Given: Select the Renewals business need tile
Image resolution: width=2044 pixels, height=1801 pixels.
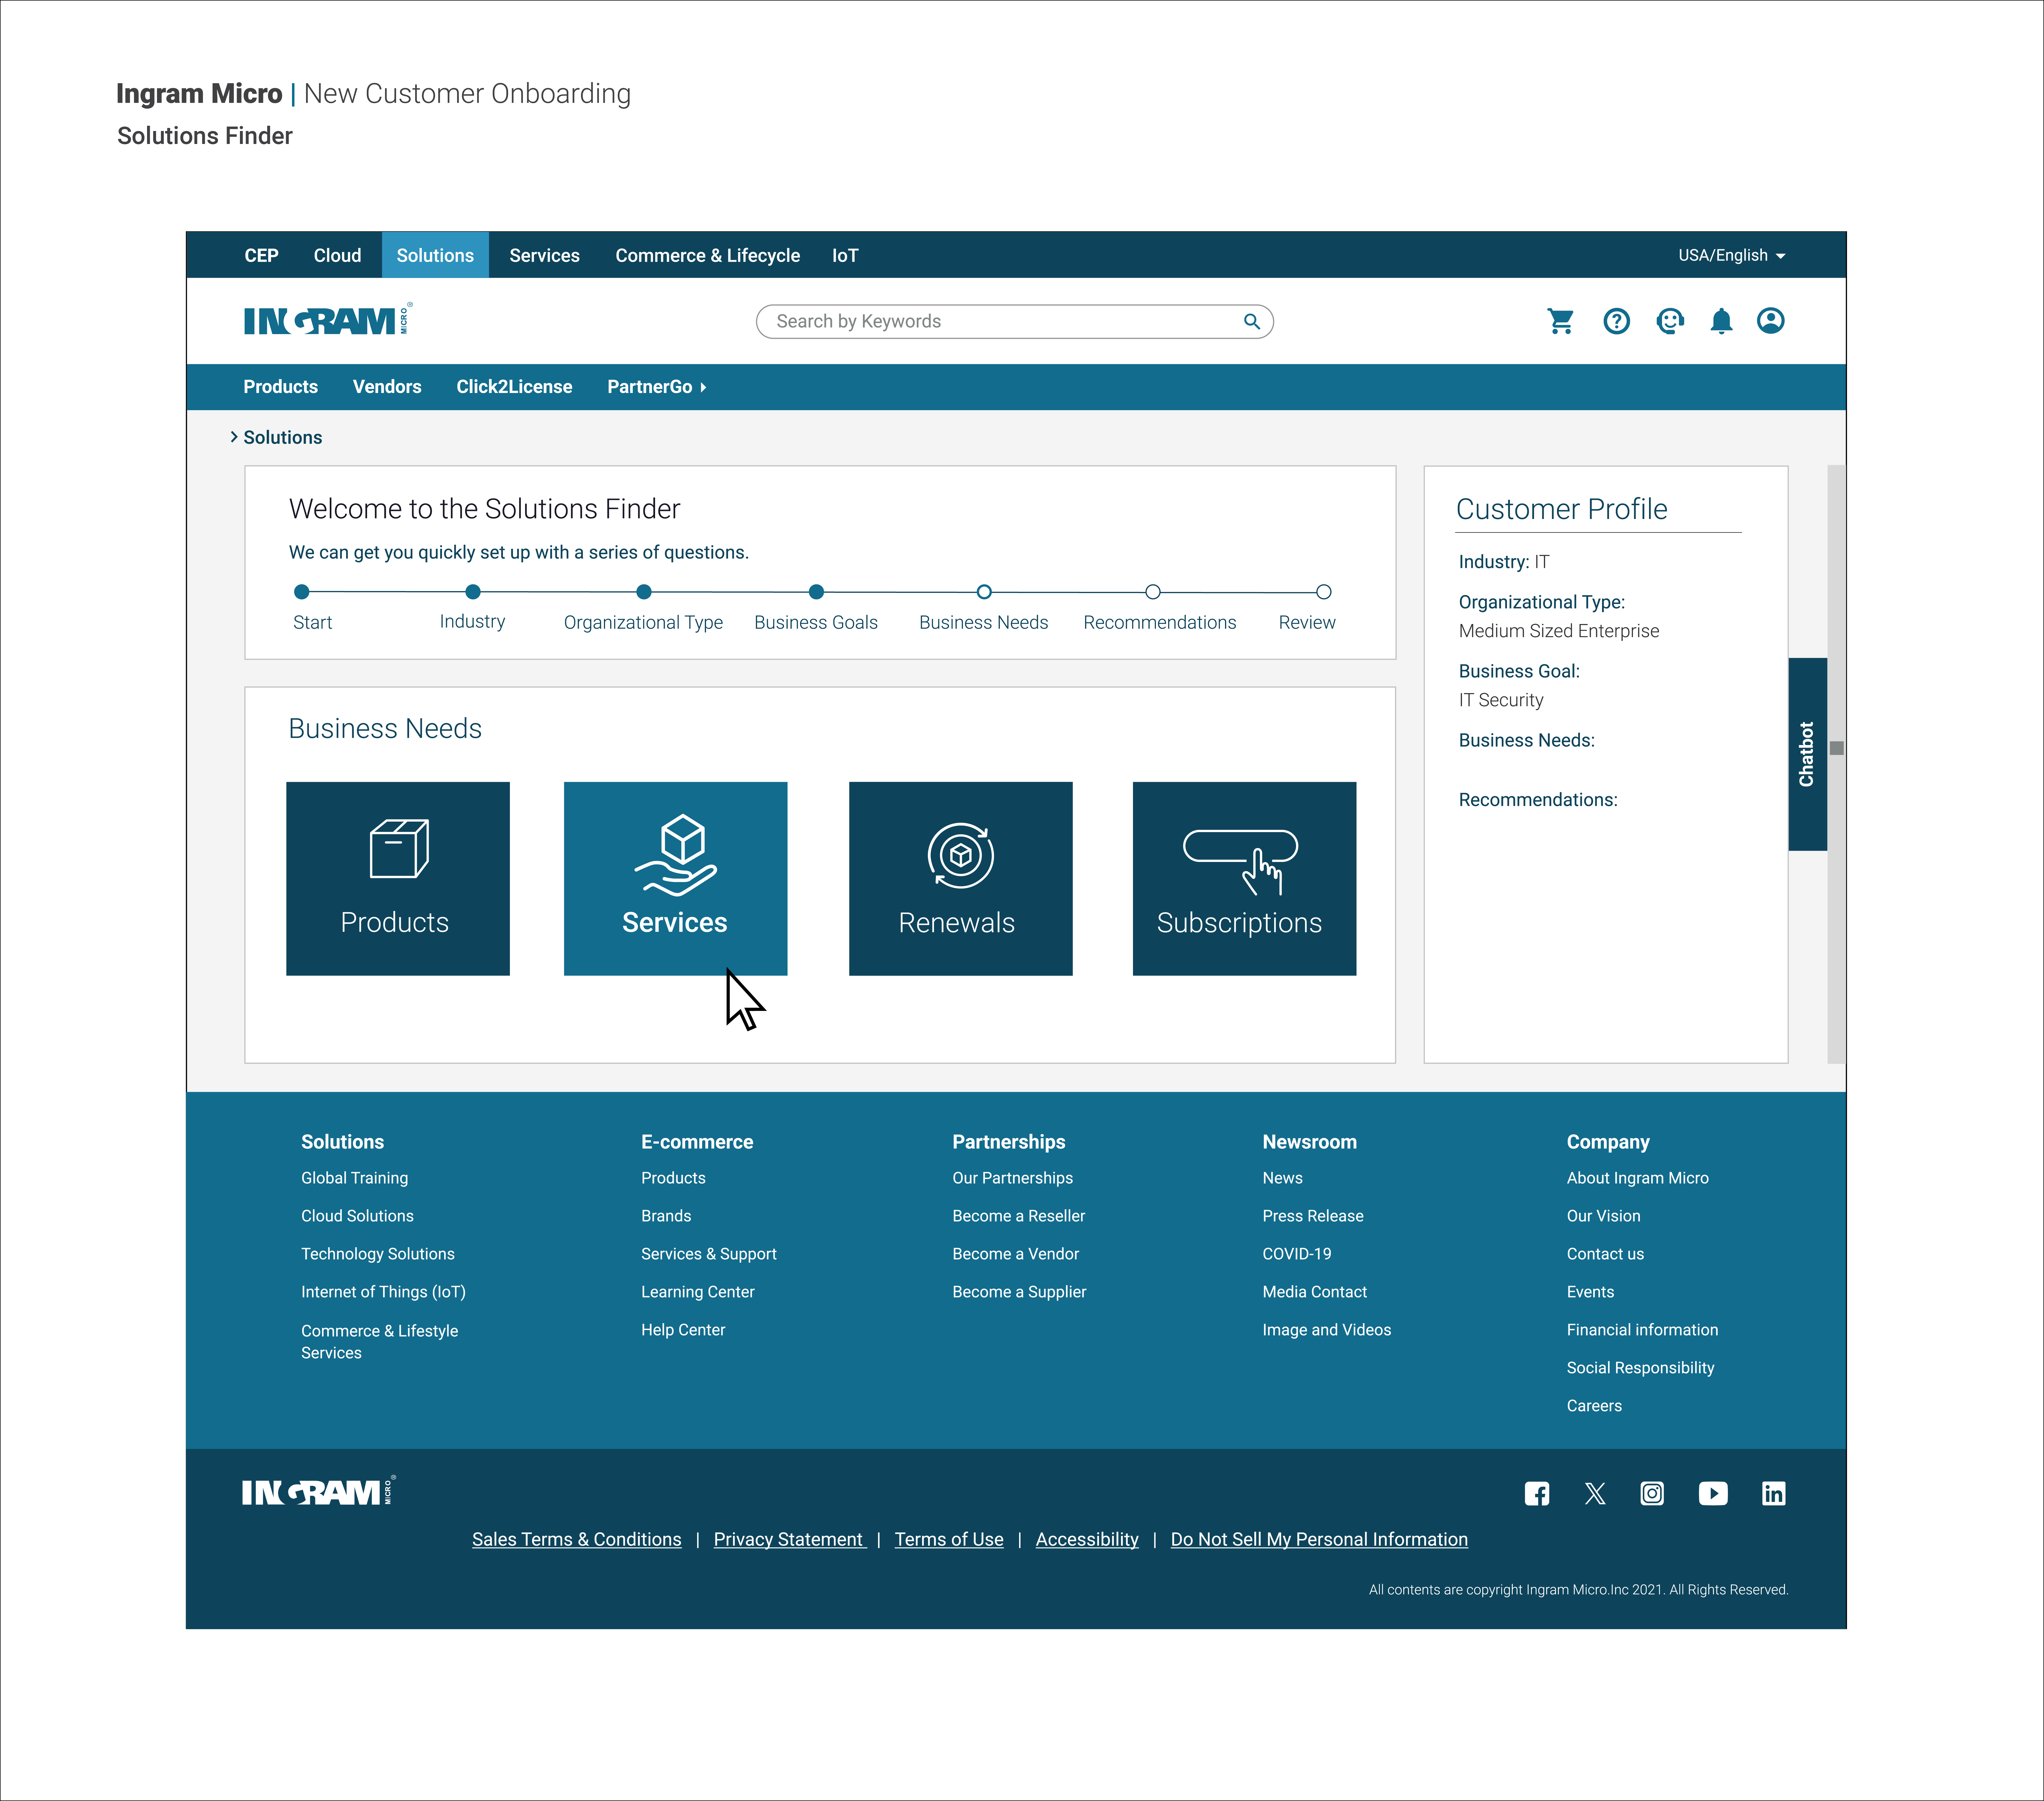Looking at the screenshot, I should (960, 878).
